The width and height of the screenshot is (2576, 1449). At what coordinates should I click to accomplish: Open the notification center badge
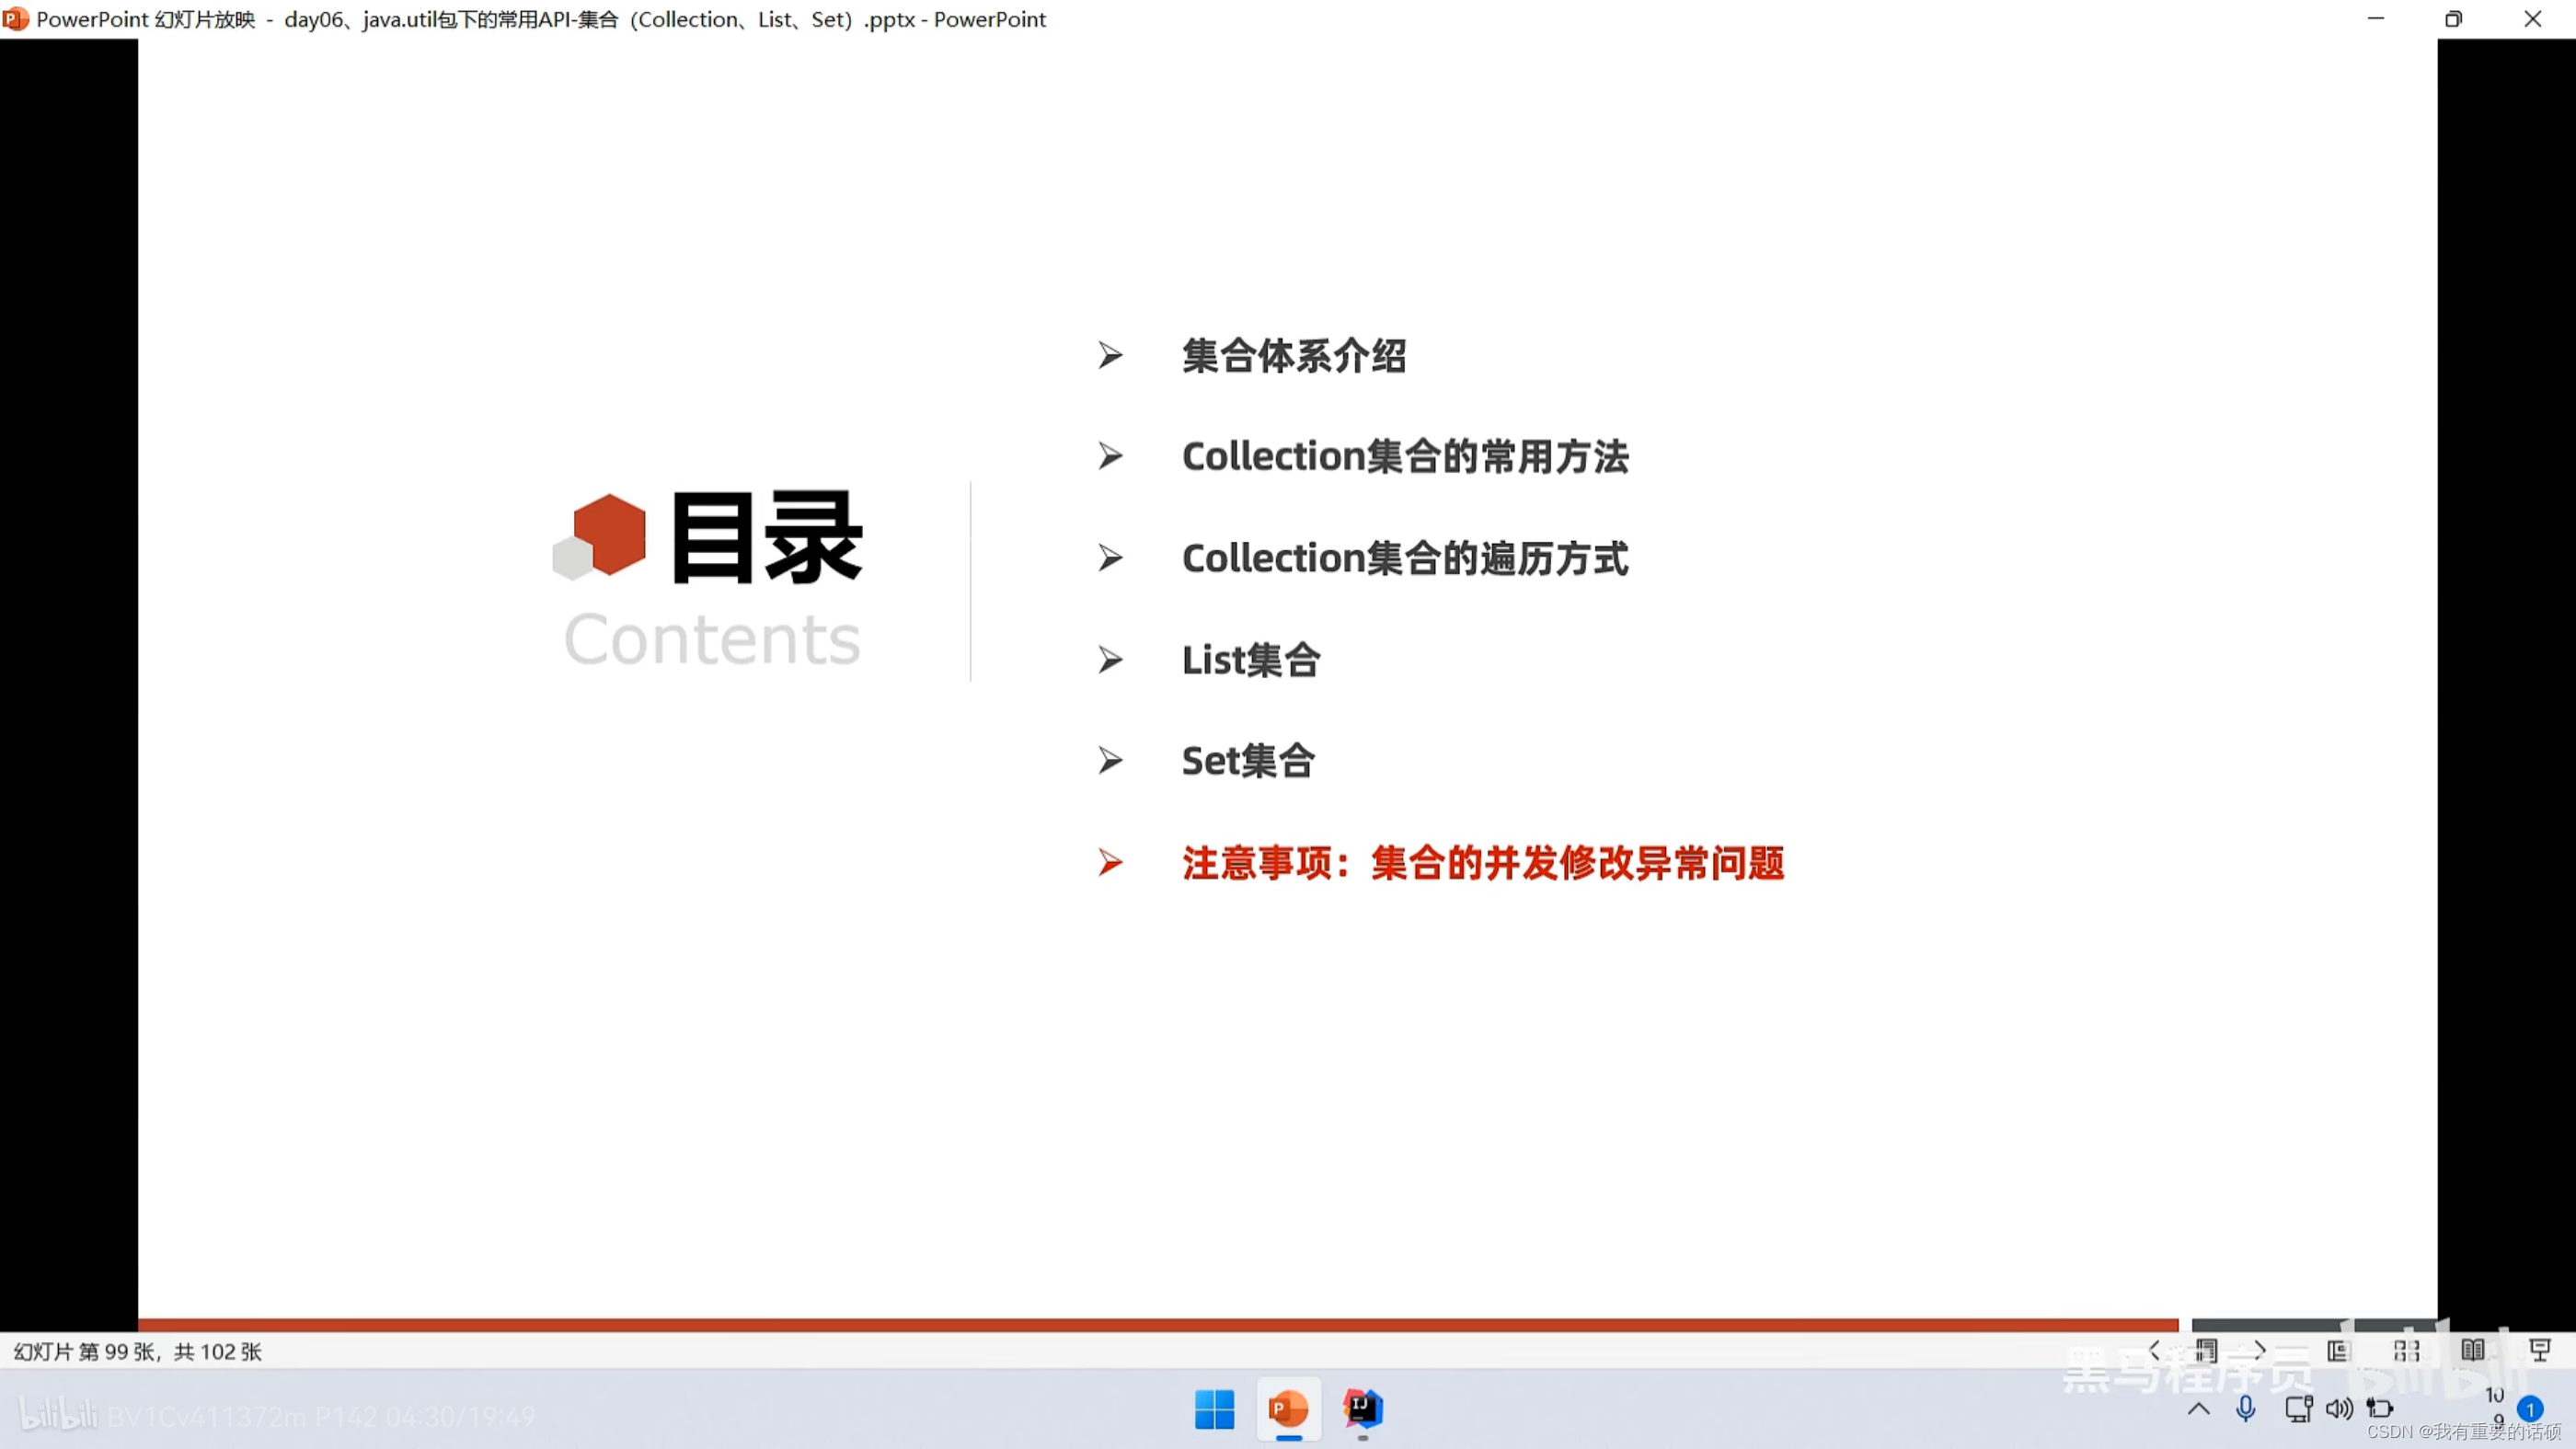(x=2530, y=1409)
